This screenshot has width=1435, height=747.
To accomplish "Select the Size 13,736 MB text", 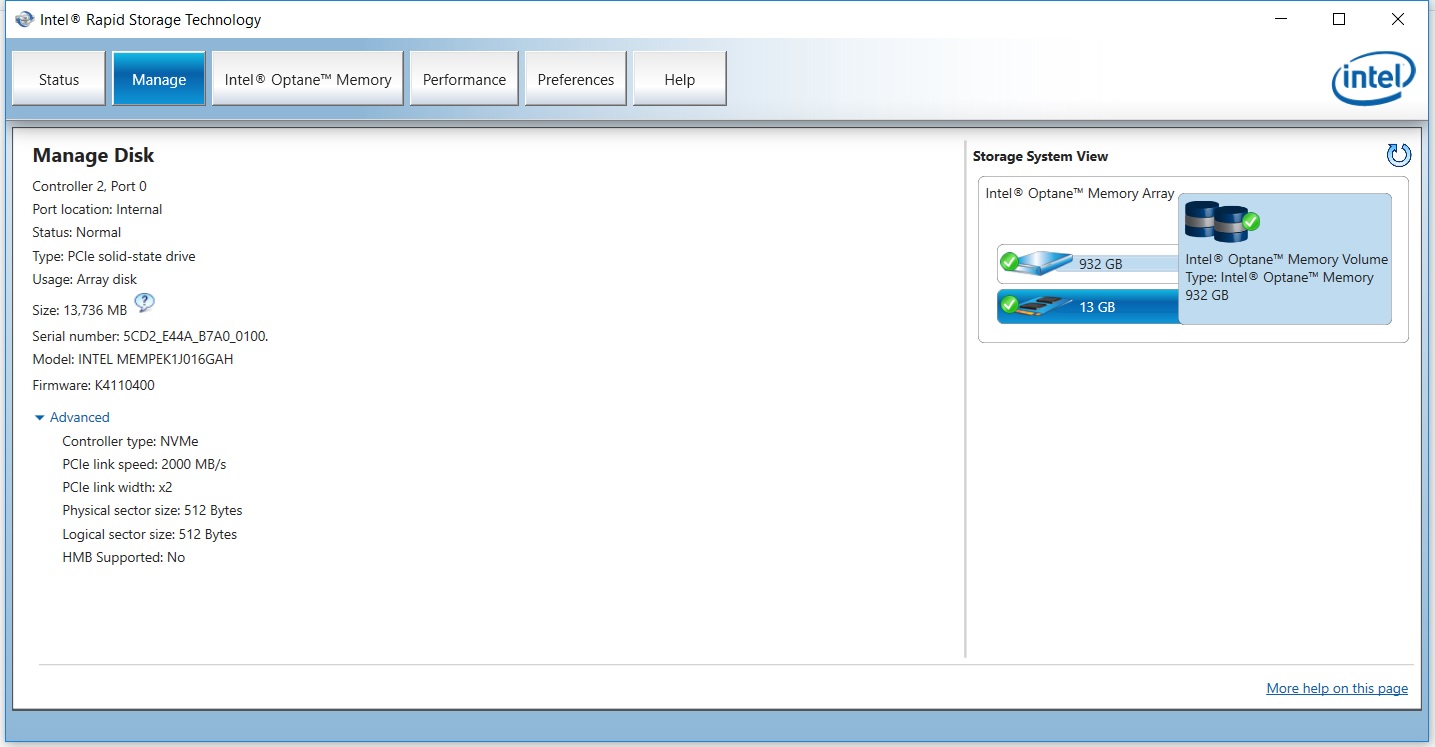I will (80, 310).
